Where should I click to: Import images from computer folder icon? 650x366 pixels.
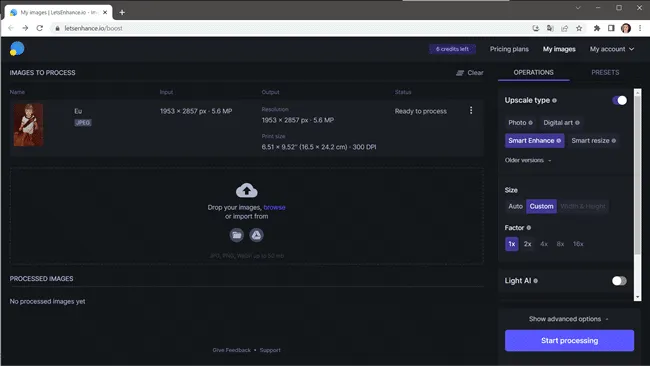coord(237,235)
